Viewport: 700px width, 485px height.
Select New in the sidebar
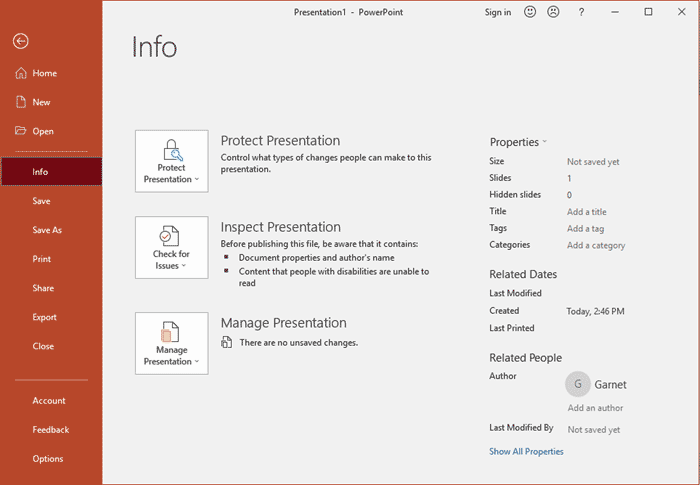[x=41, y=102]
